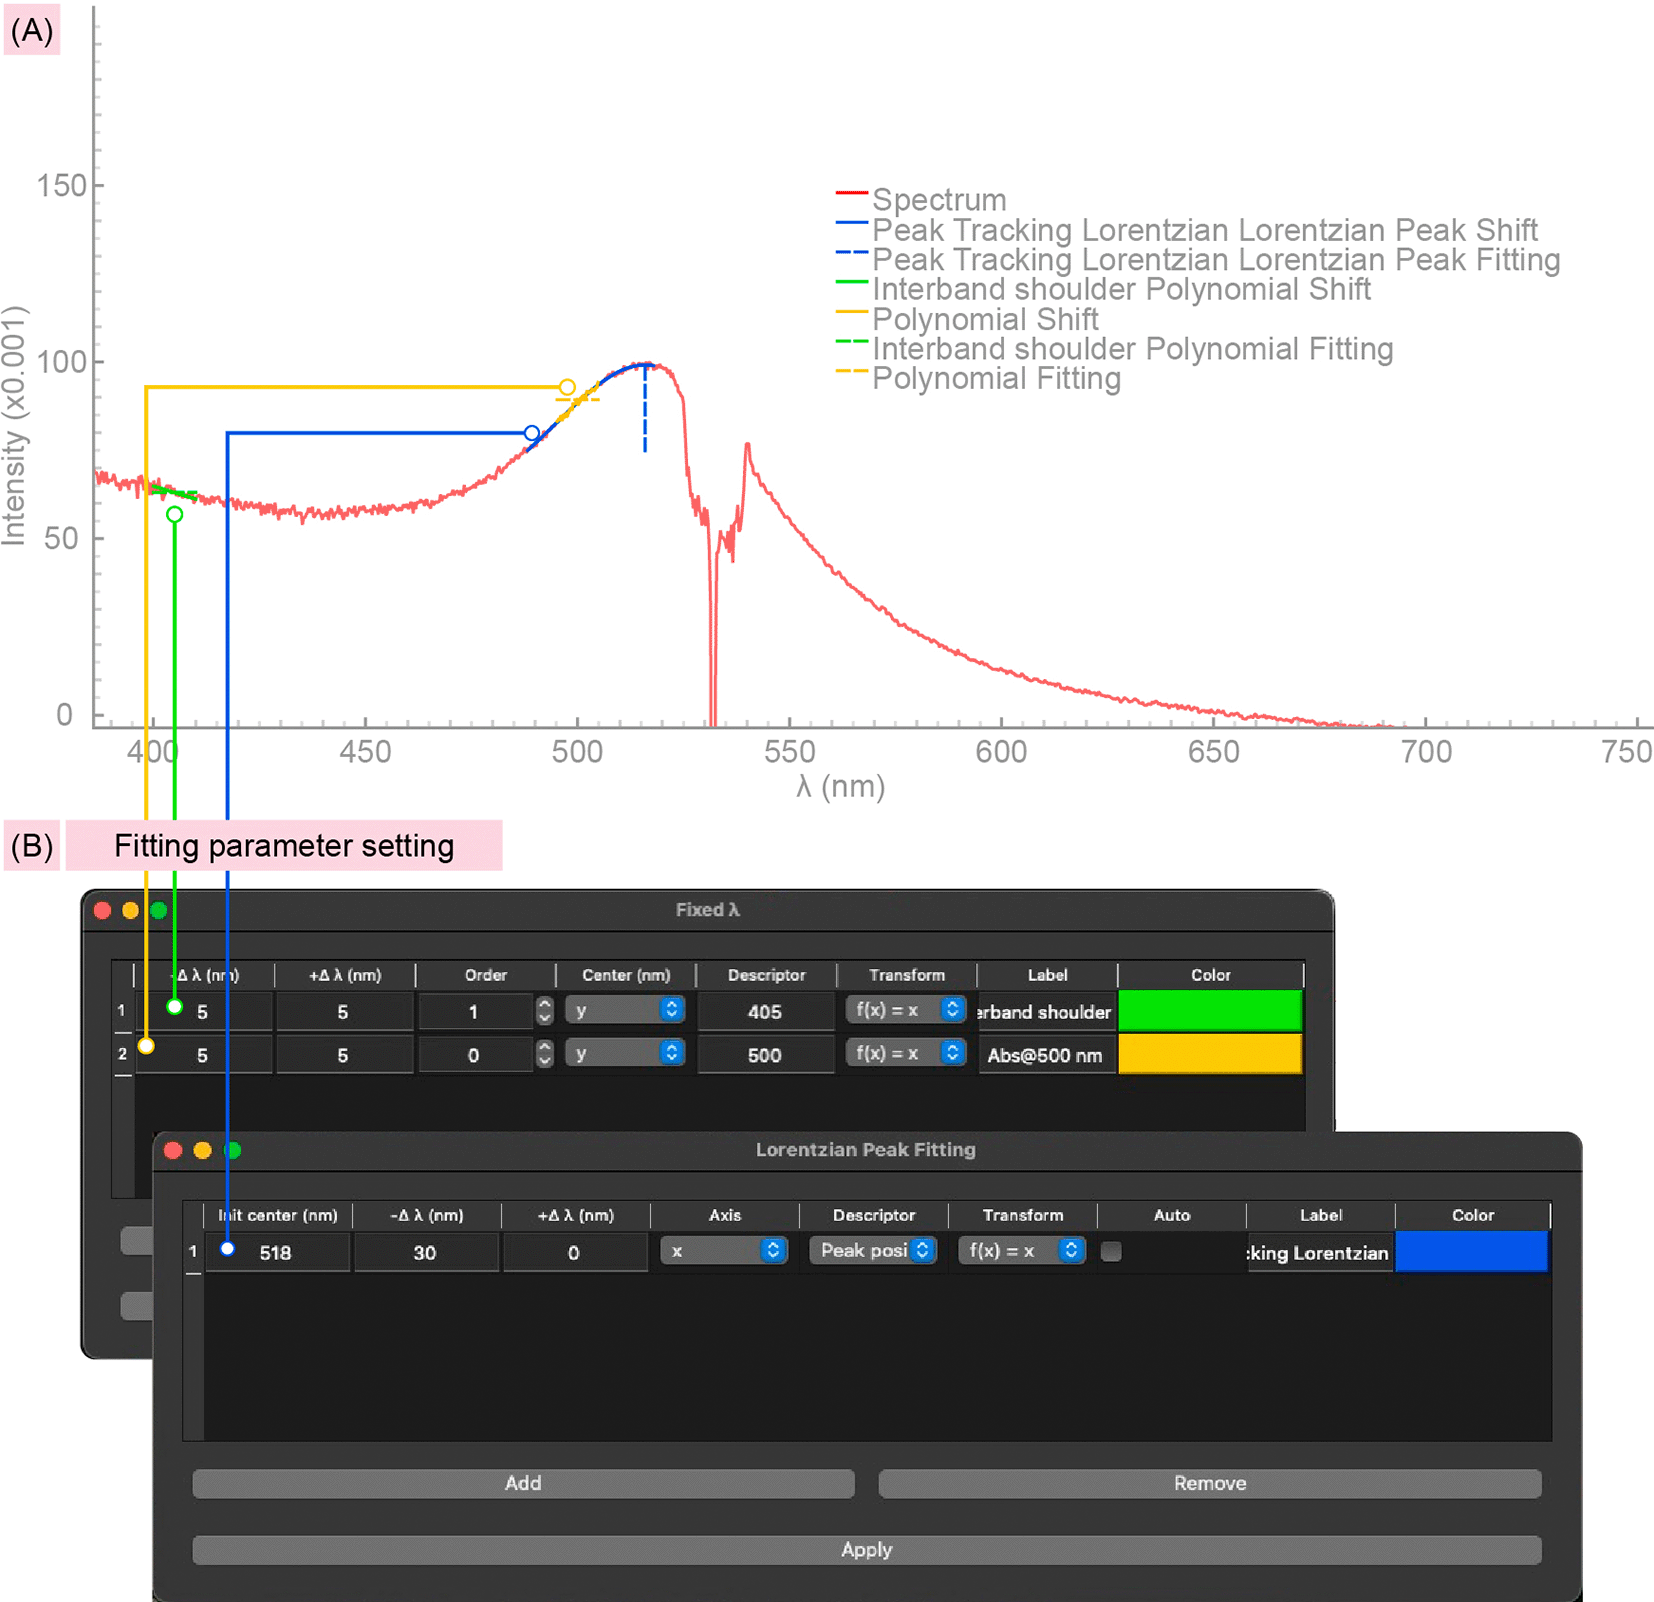
Task: Click the 'Fixed λ' window title bar
Action: pos(707,910)
